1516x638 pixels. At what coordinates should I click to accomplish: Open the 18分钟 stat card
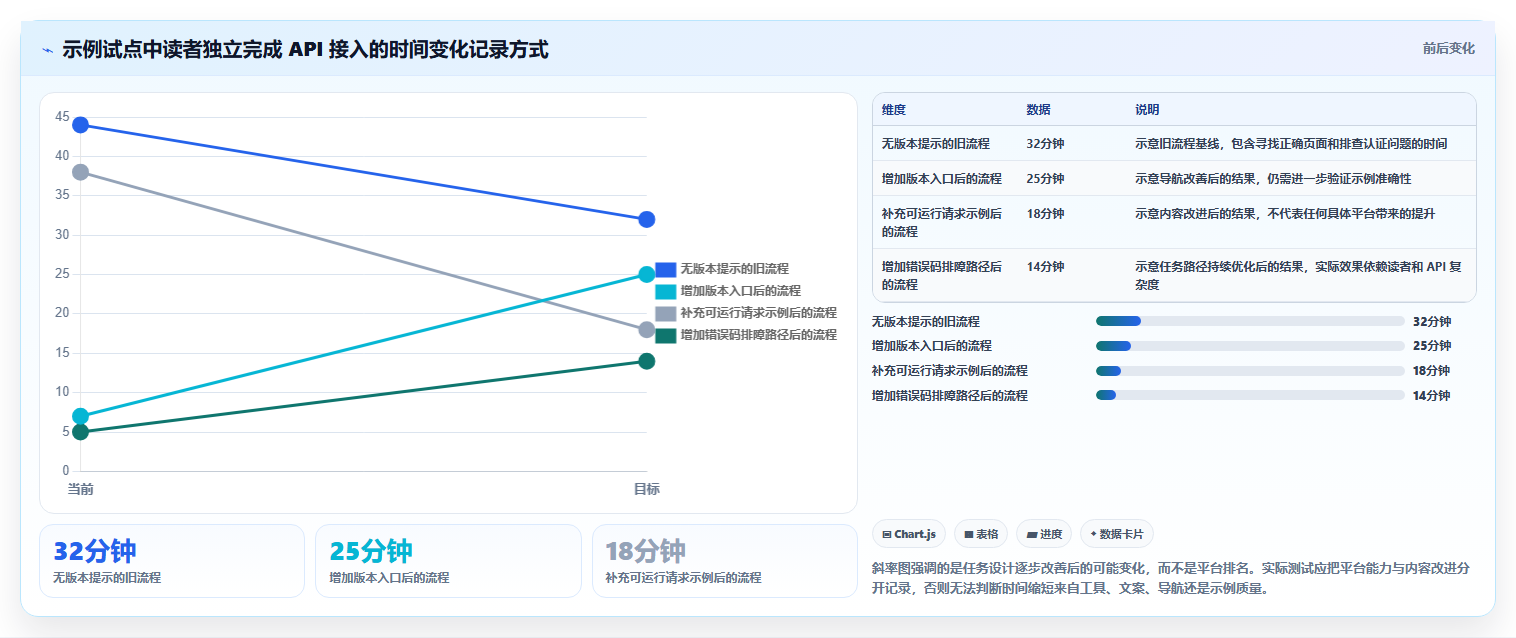pos(725,561)
